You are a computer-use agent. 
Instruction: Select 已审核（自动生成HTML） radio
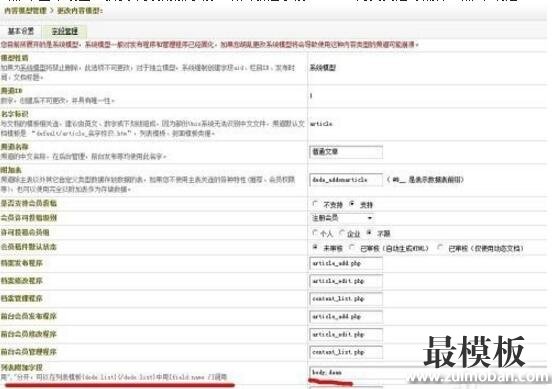352,247
